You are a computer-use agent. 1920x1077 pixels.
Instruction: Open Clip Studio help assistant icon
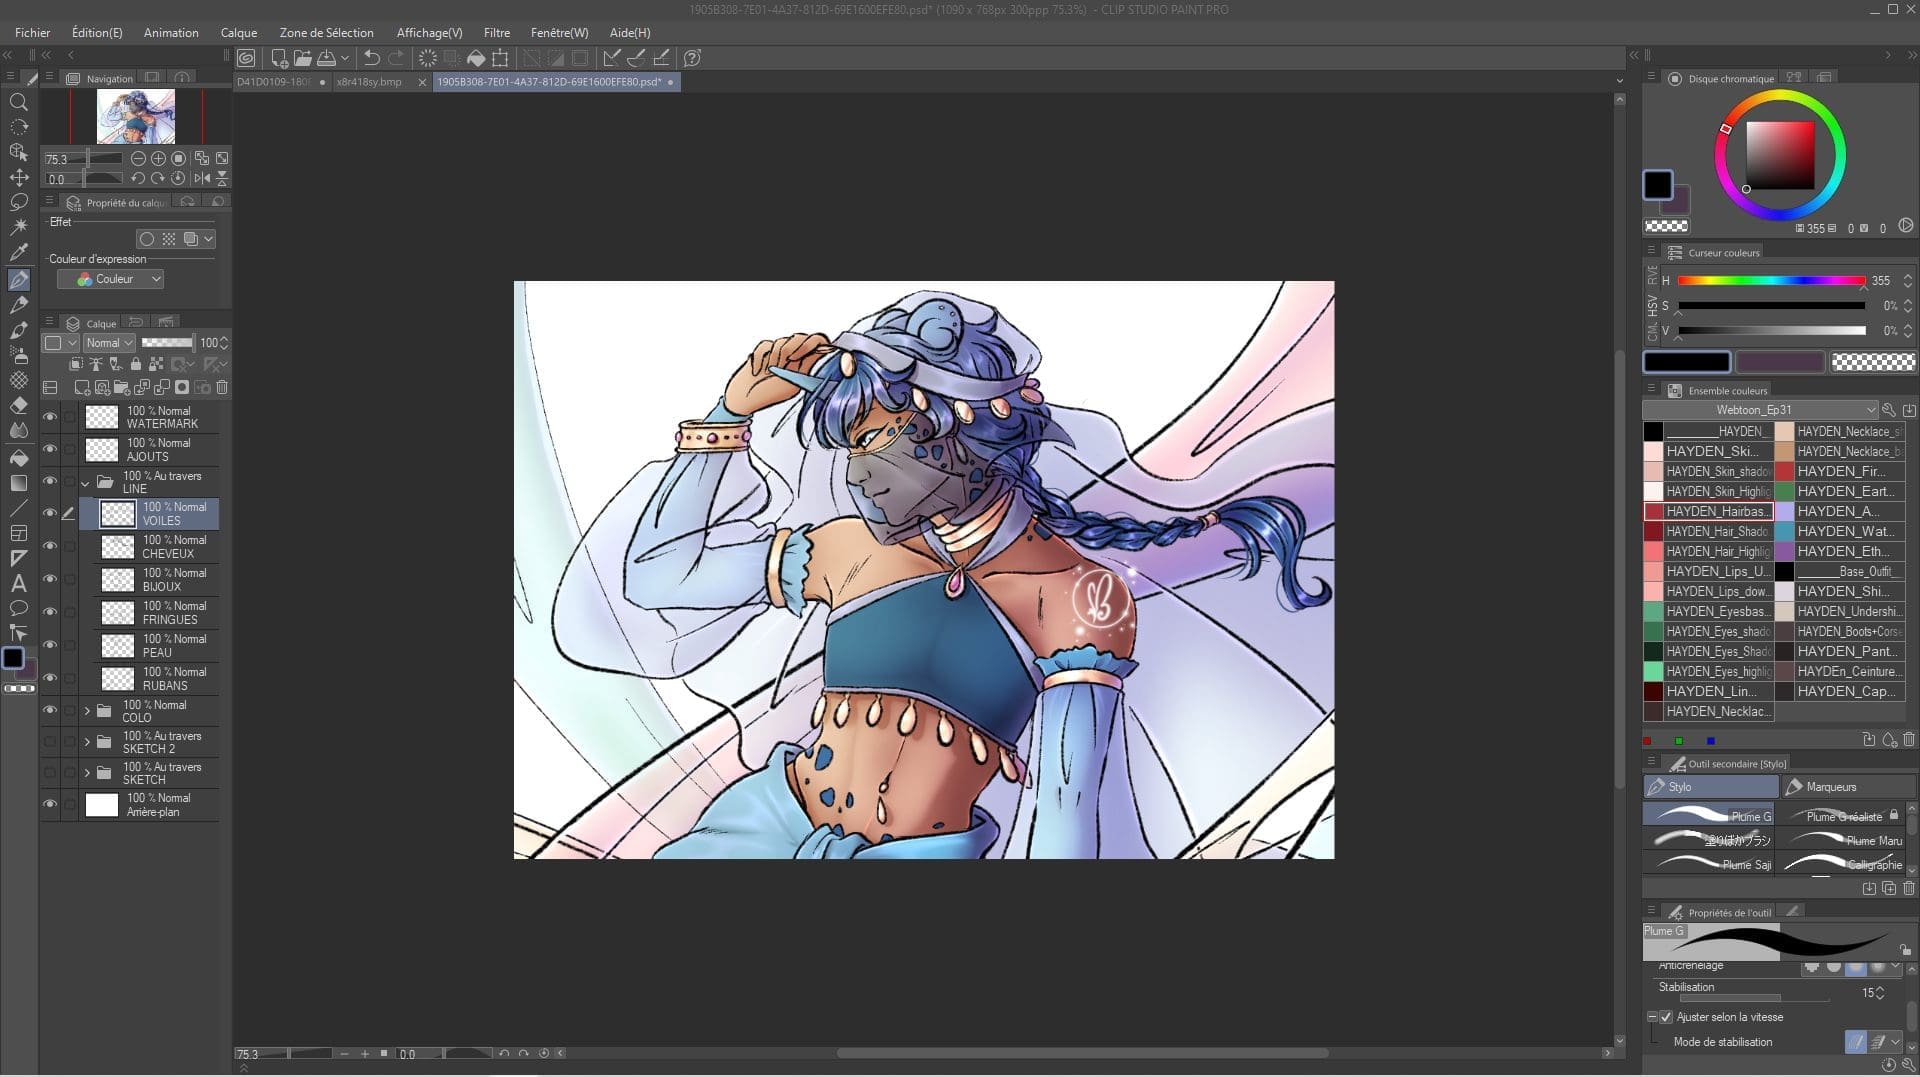point(692,58)
